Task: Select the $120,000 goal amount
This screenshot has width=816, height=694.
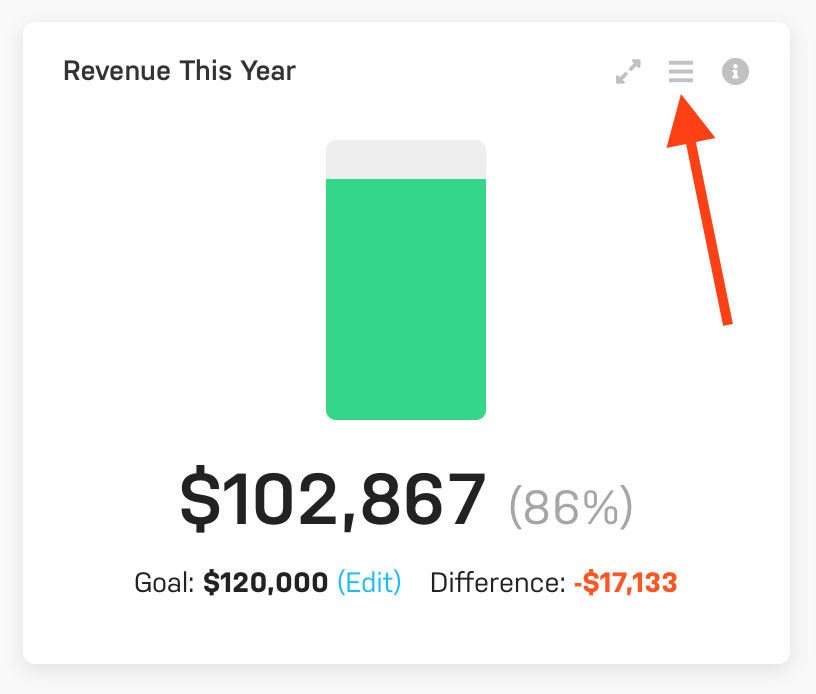Action: coord(265,582)
